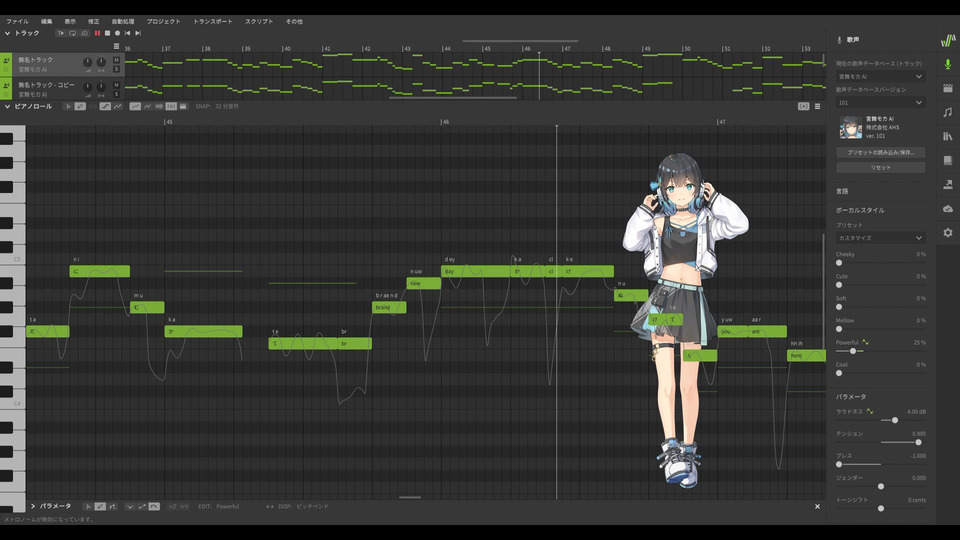Close the parameter panel with X
960x540 pixels.
click(x=817, y=506)
